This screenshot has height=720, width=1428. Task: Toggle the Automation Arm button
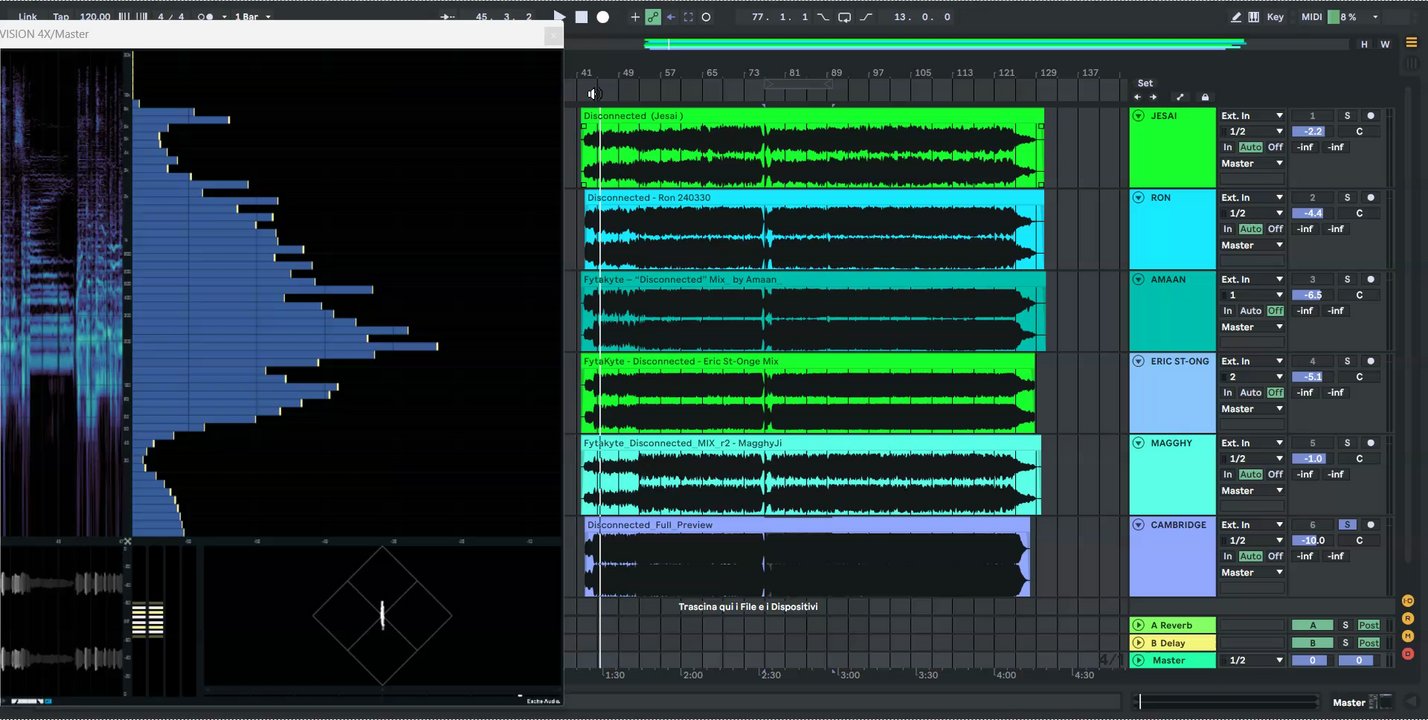point(653,17)
